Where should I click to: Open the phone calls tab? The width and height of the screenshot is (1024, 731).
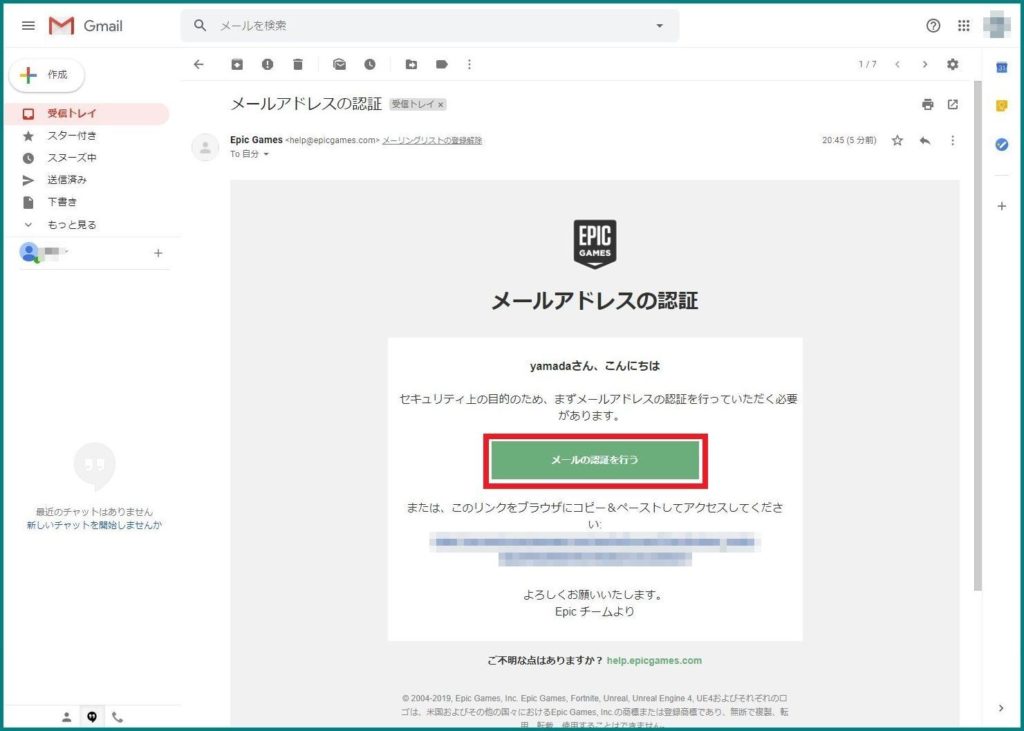tap(118, 717)
